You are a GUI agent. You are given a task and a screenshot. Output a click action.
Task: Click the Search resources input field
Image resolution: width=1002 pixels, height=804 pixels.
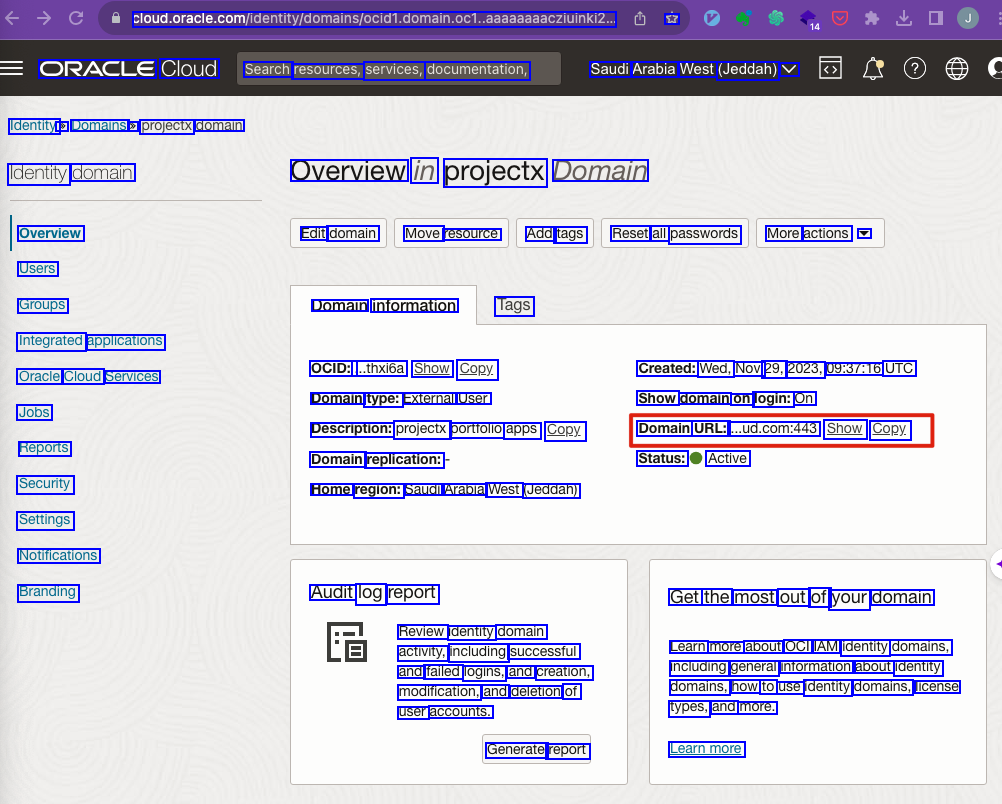(398, 69)
